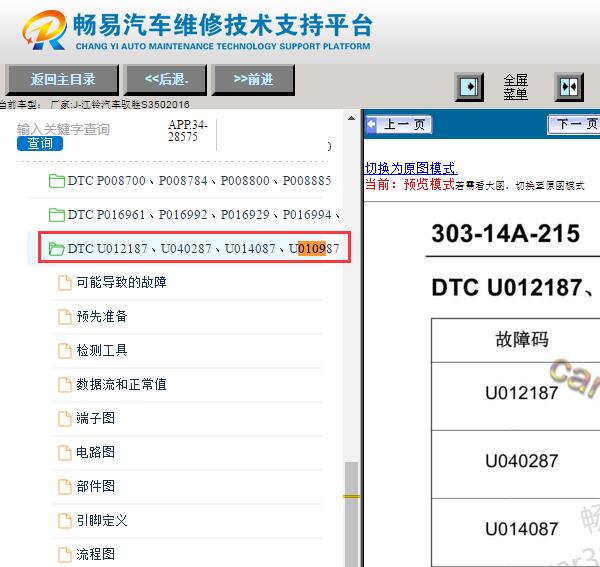Click fault code cell U040287
Image resolution: width=600 pixels, height=567 pixels.
coord(521,461)
